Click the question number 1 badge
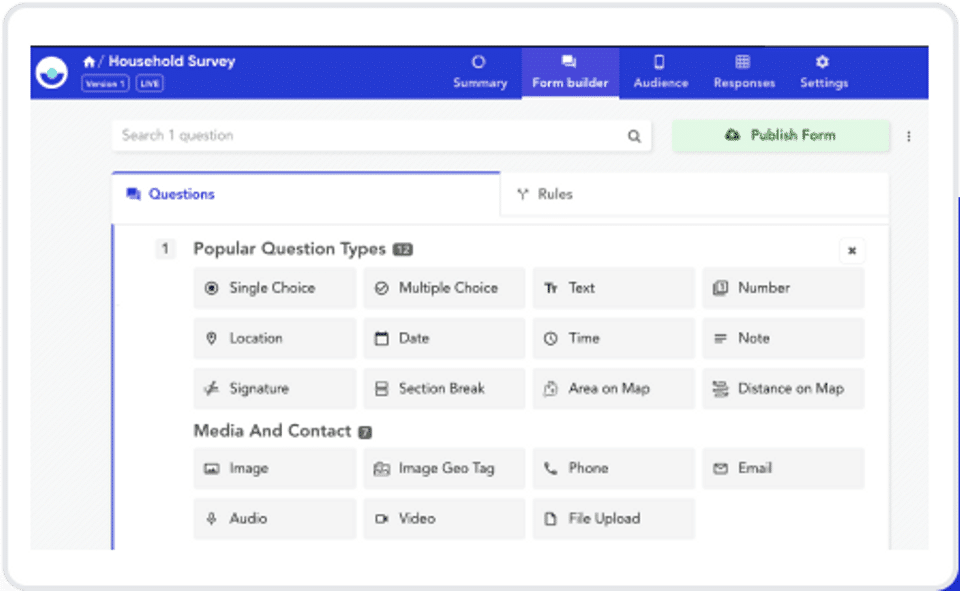The image size is (960, 591). (x=165, y=249)
